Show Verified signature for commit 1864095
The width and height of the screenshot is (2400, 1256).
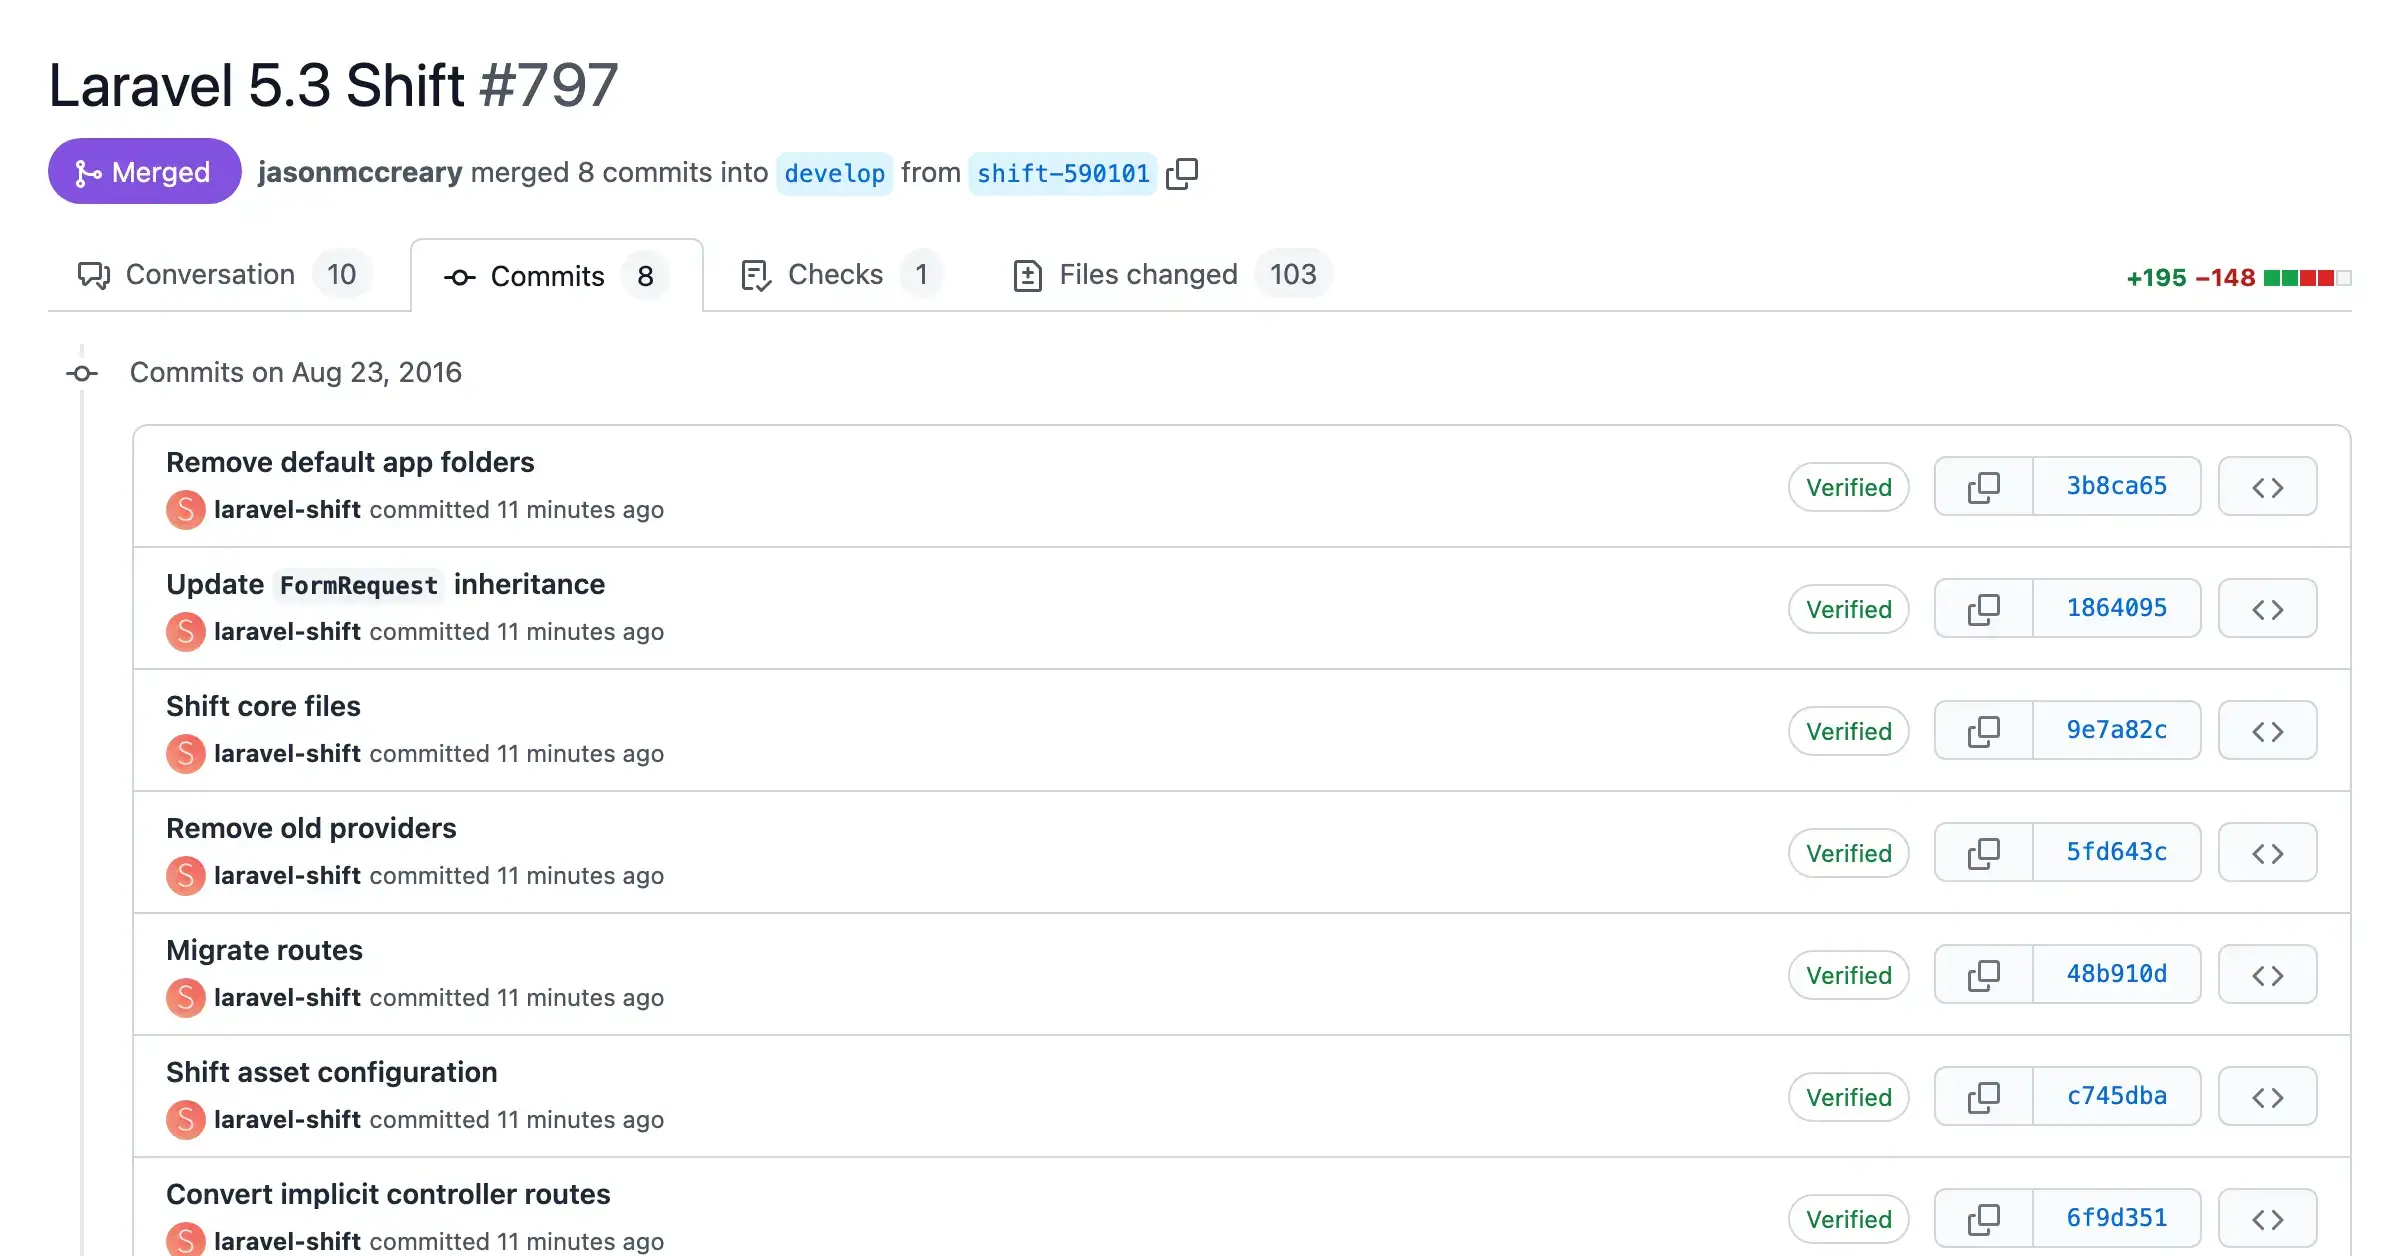click(x=1849, y=609)
